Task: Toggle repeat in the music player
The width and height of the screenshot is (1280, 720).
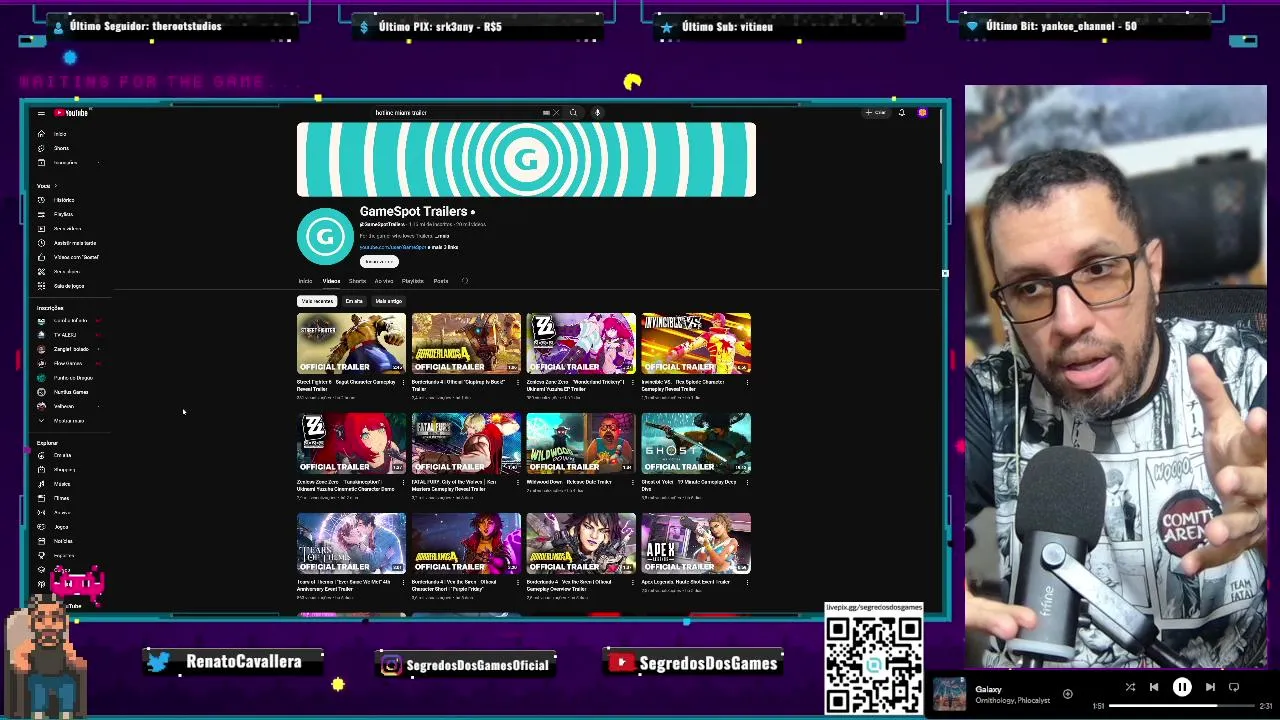Action: click(x=1234, y=687)
